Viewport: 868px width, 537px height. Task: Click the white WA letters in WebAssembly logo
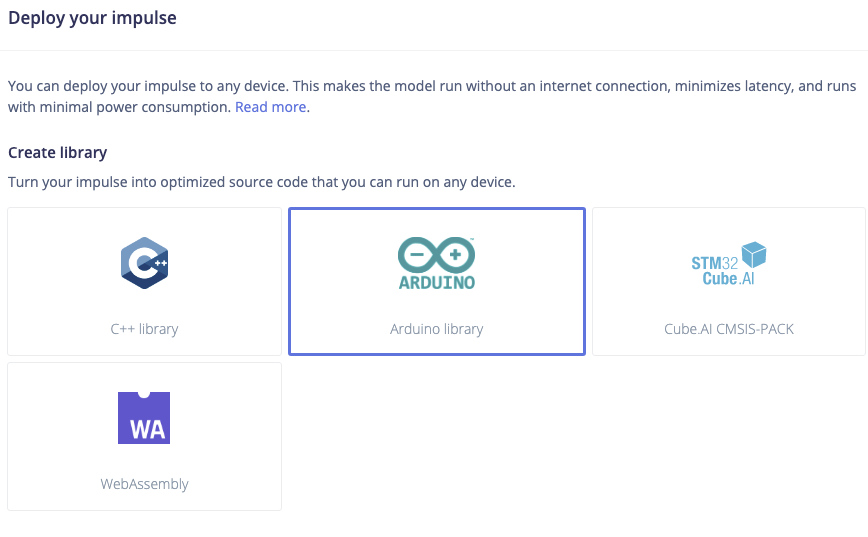click(x=144, y=429)
